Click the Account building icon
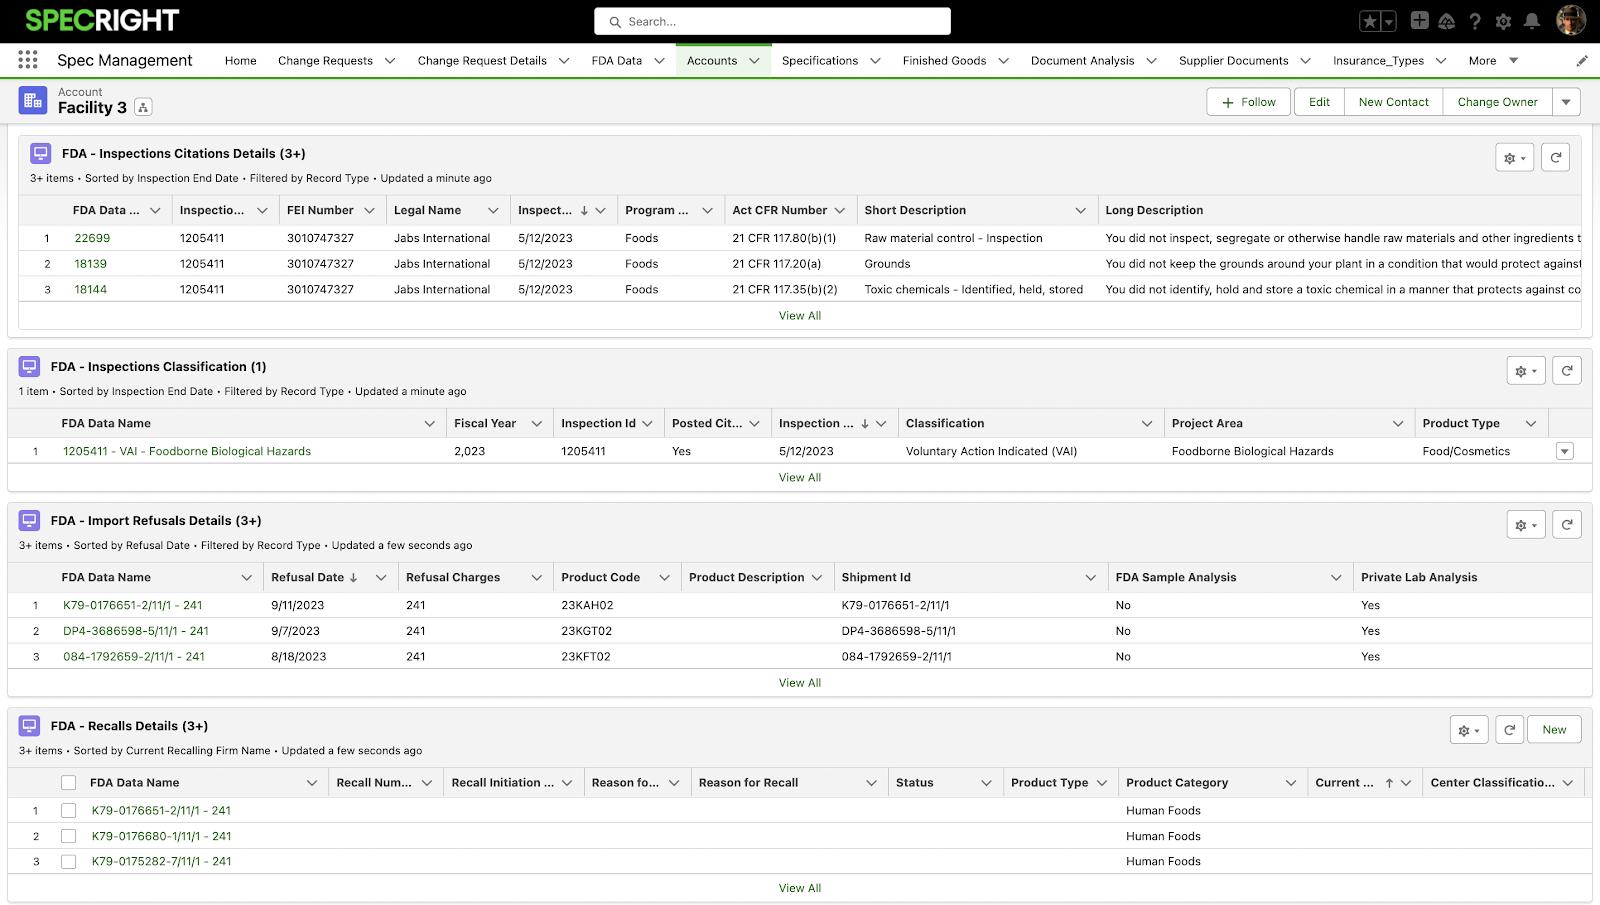The width and height of the screenshot is (1600, 905). pyautogui.click(x=33, y=100)
